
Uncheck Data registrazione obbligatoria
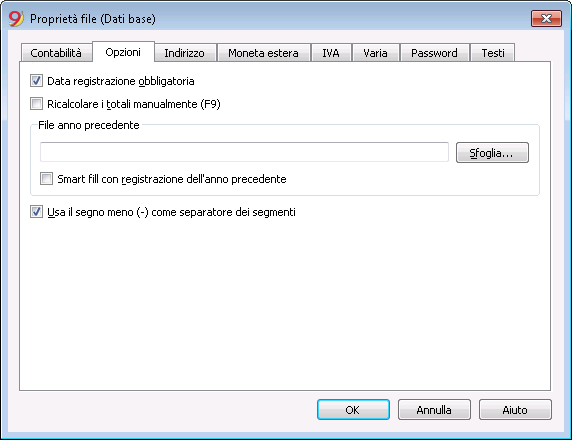(36, 81)
